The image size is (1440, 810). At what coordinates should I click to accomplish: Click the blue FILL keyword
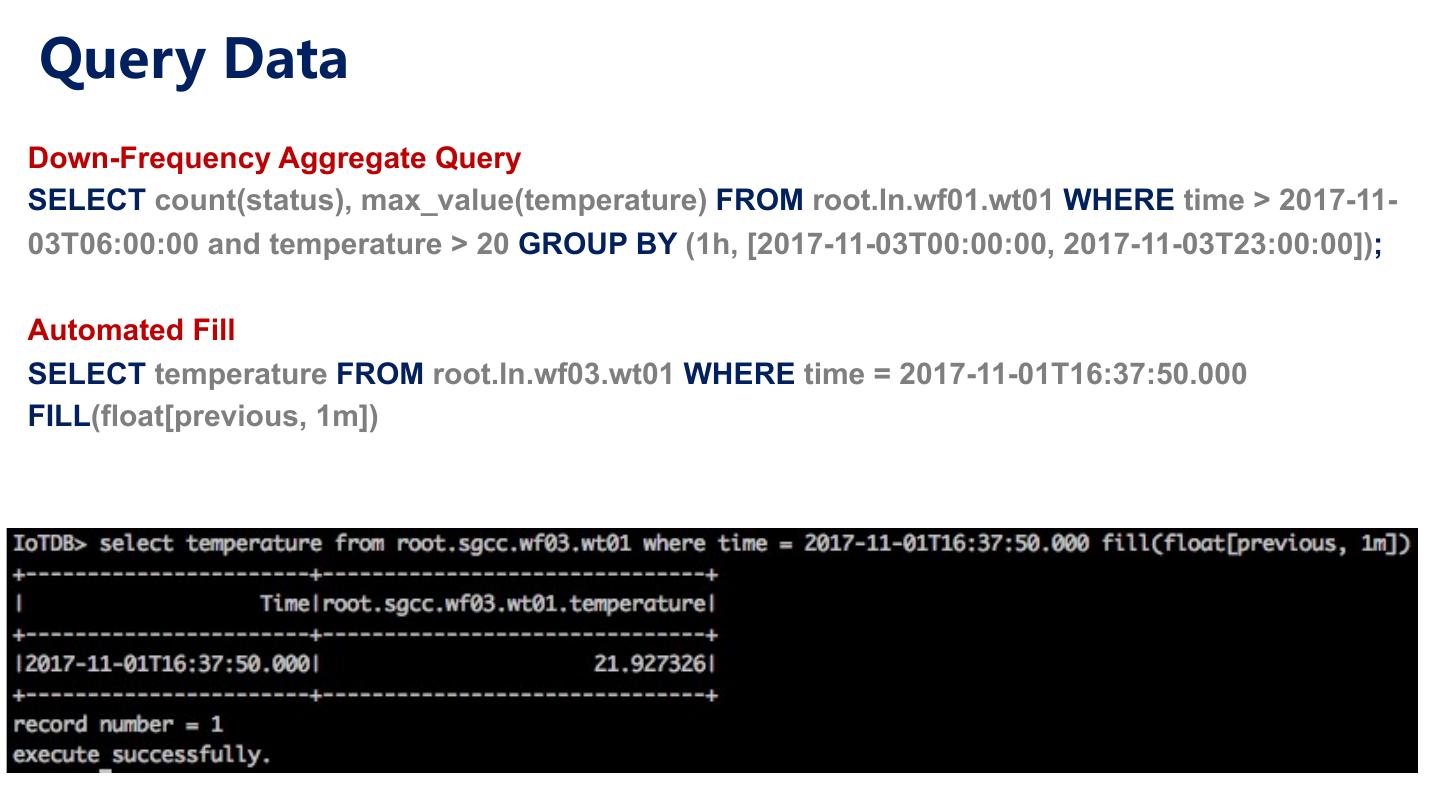tap(59, 416)
